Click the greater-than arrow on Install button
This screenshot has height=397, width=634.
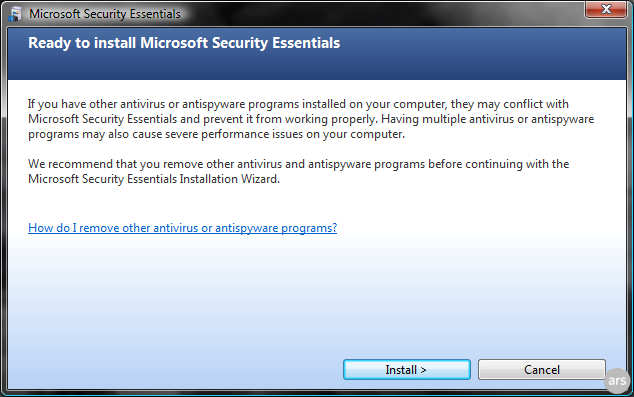(x=423, y=370)
